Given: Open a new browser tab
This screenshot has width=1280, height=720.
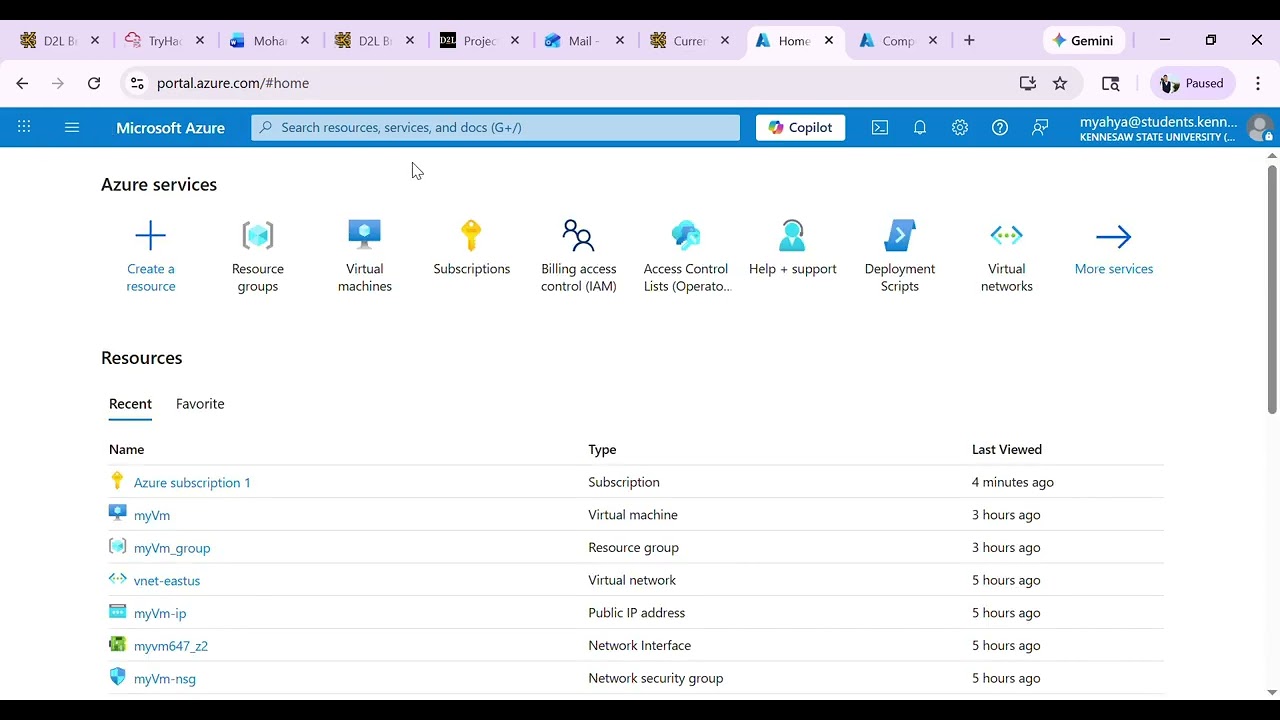Looking at the screenshot, I should 969,40.
